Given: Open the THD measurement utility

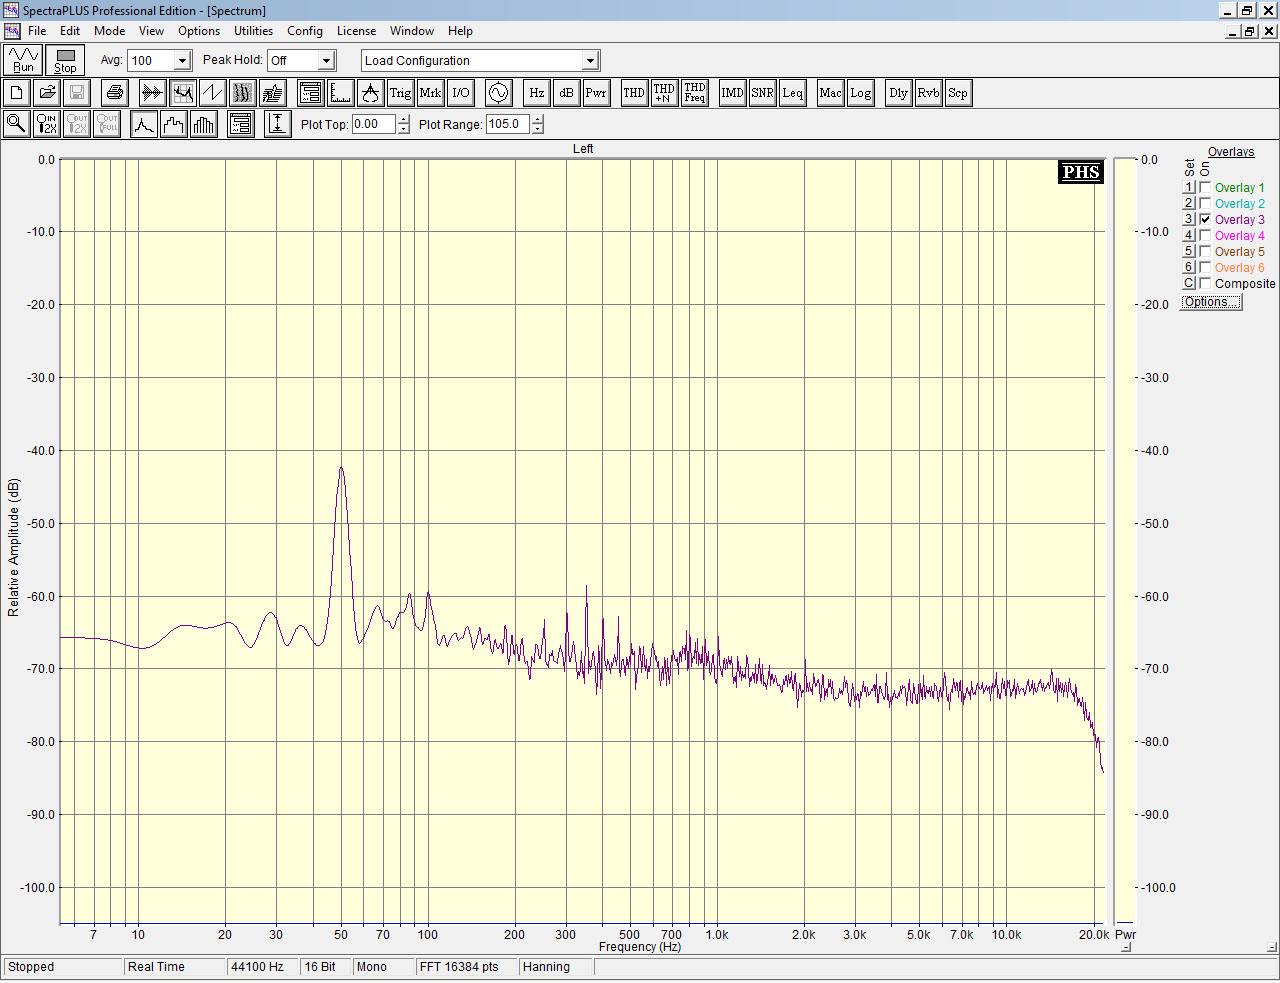Looking at the screenshot, I should pos(634,93).
